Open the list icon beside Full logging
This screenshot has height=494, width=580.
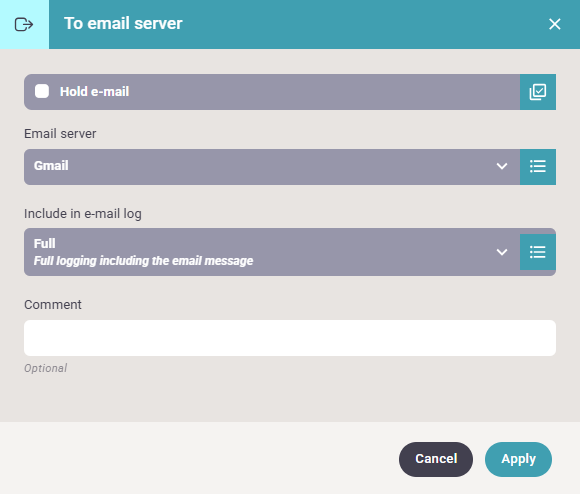(x=537, y=252)
